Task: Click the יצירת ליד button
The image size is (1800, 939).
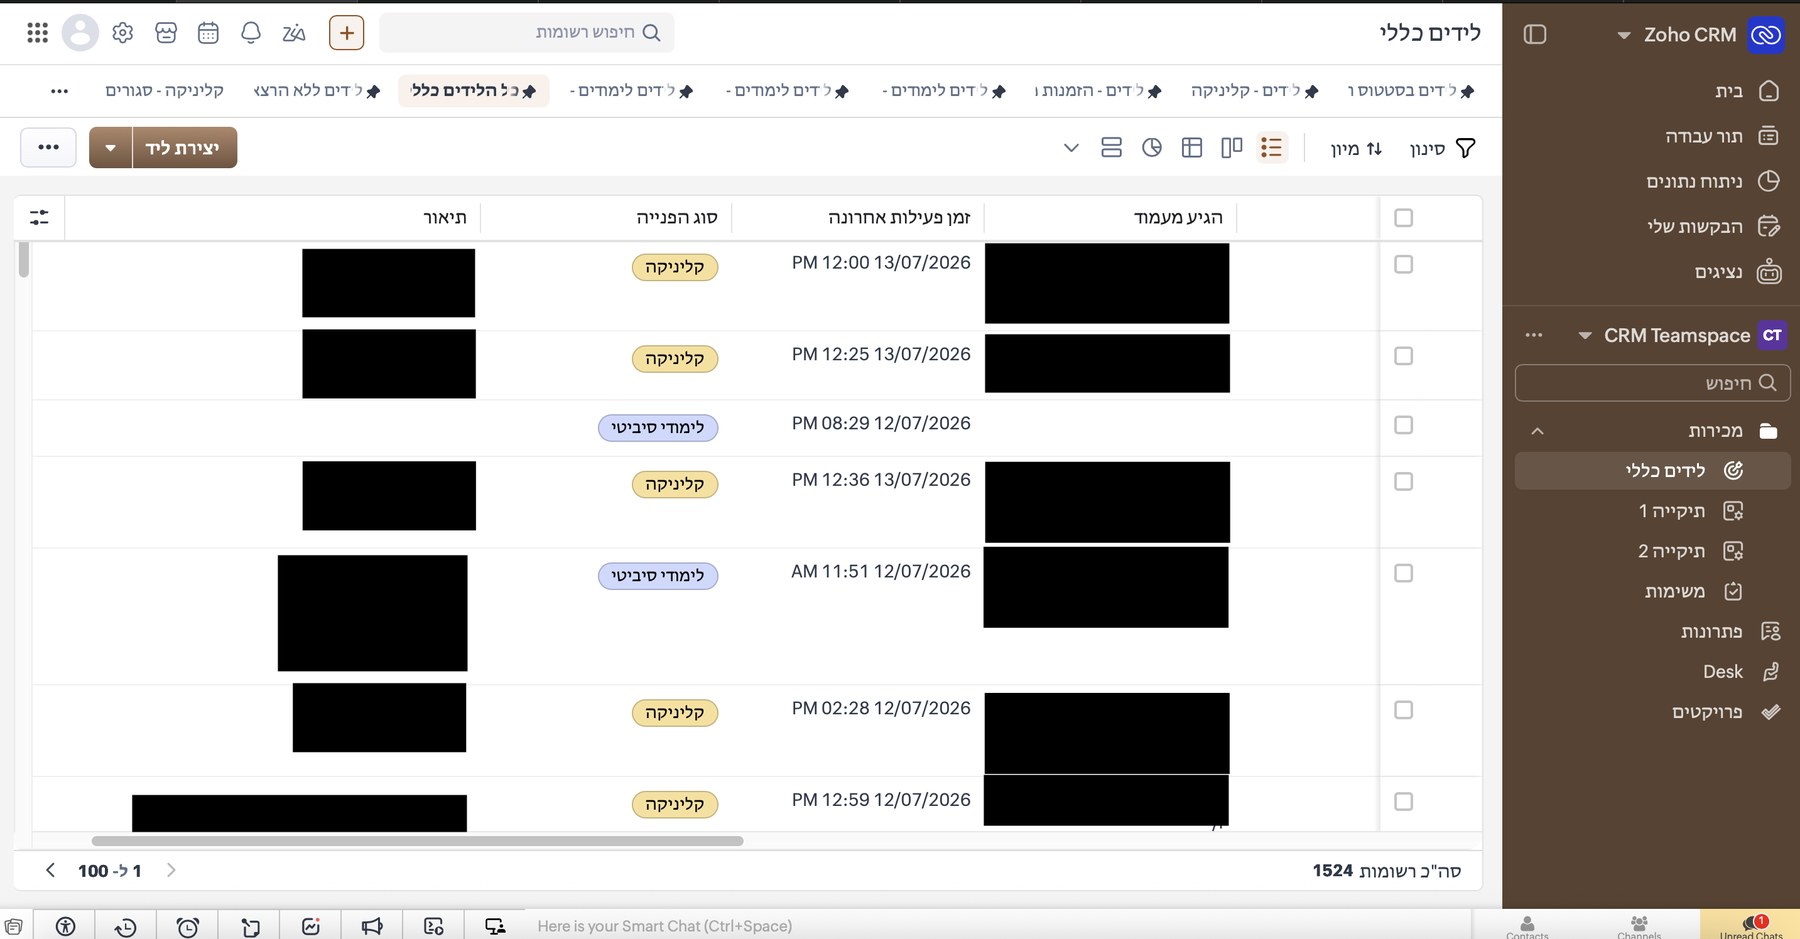Action: pos(184,148)
